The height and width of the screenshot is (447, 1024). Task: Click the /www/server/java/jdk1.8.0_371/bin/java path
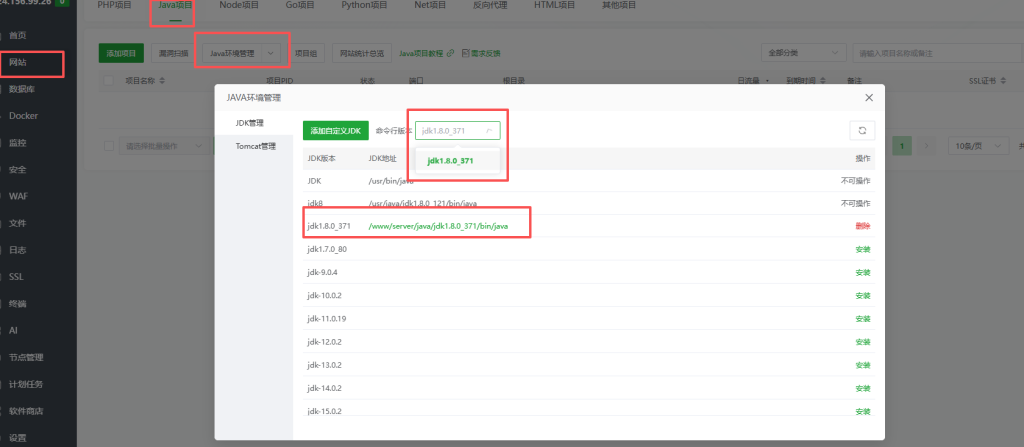[x=438, y=226]
